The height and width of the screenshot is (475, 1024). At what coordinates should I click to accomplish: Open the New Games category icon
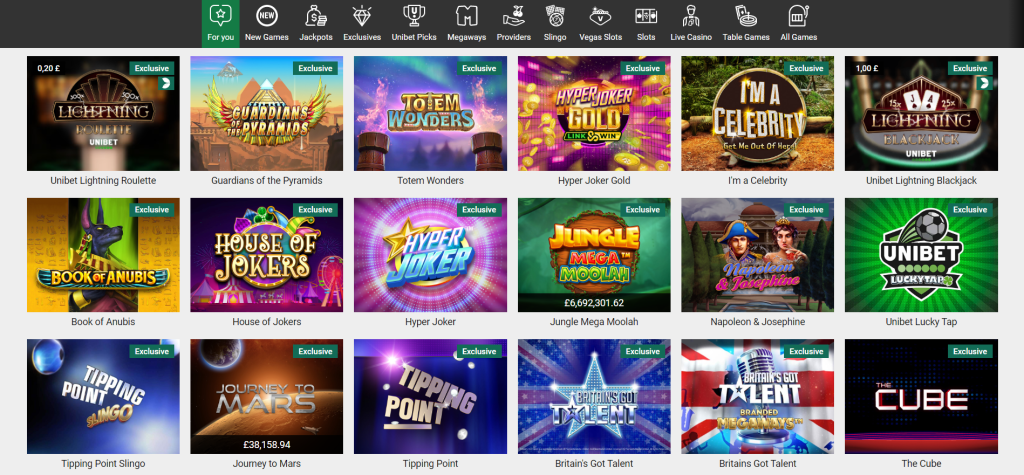[266, 15]
